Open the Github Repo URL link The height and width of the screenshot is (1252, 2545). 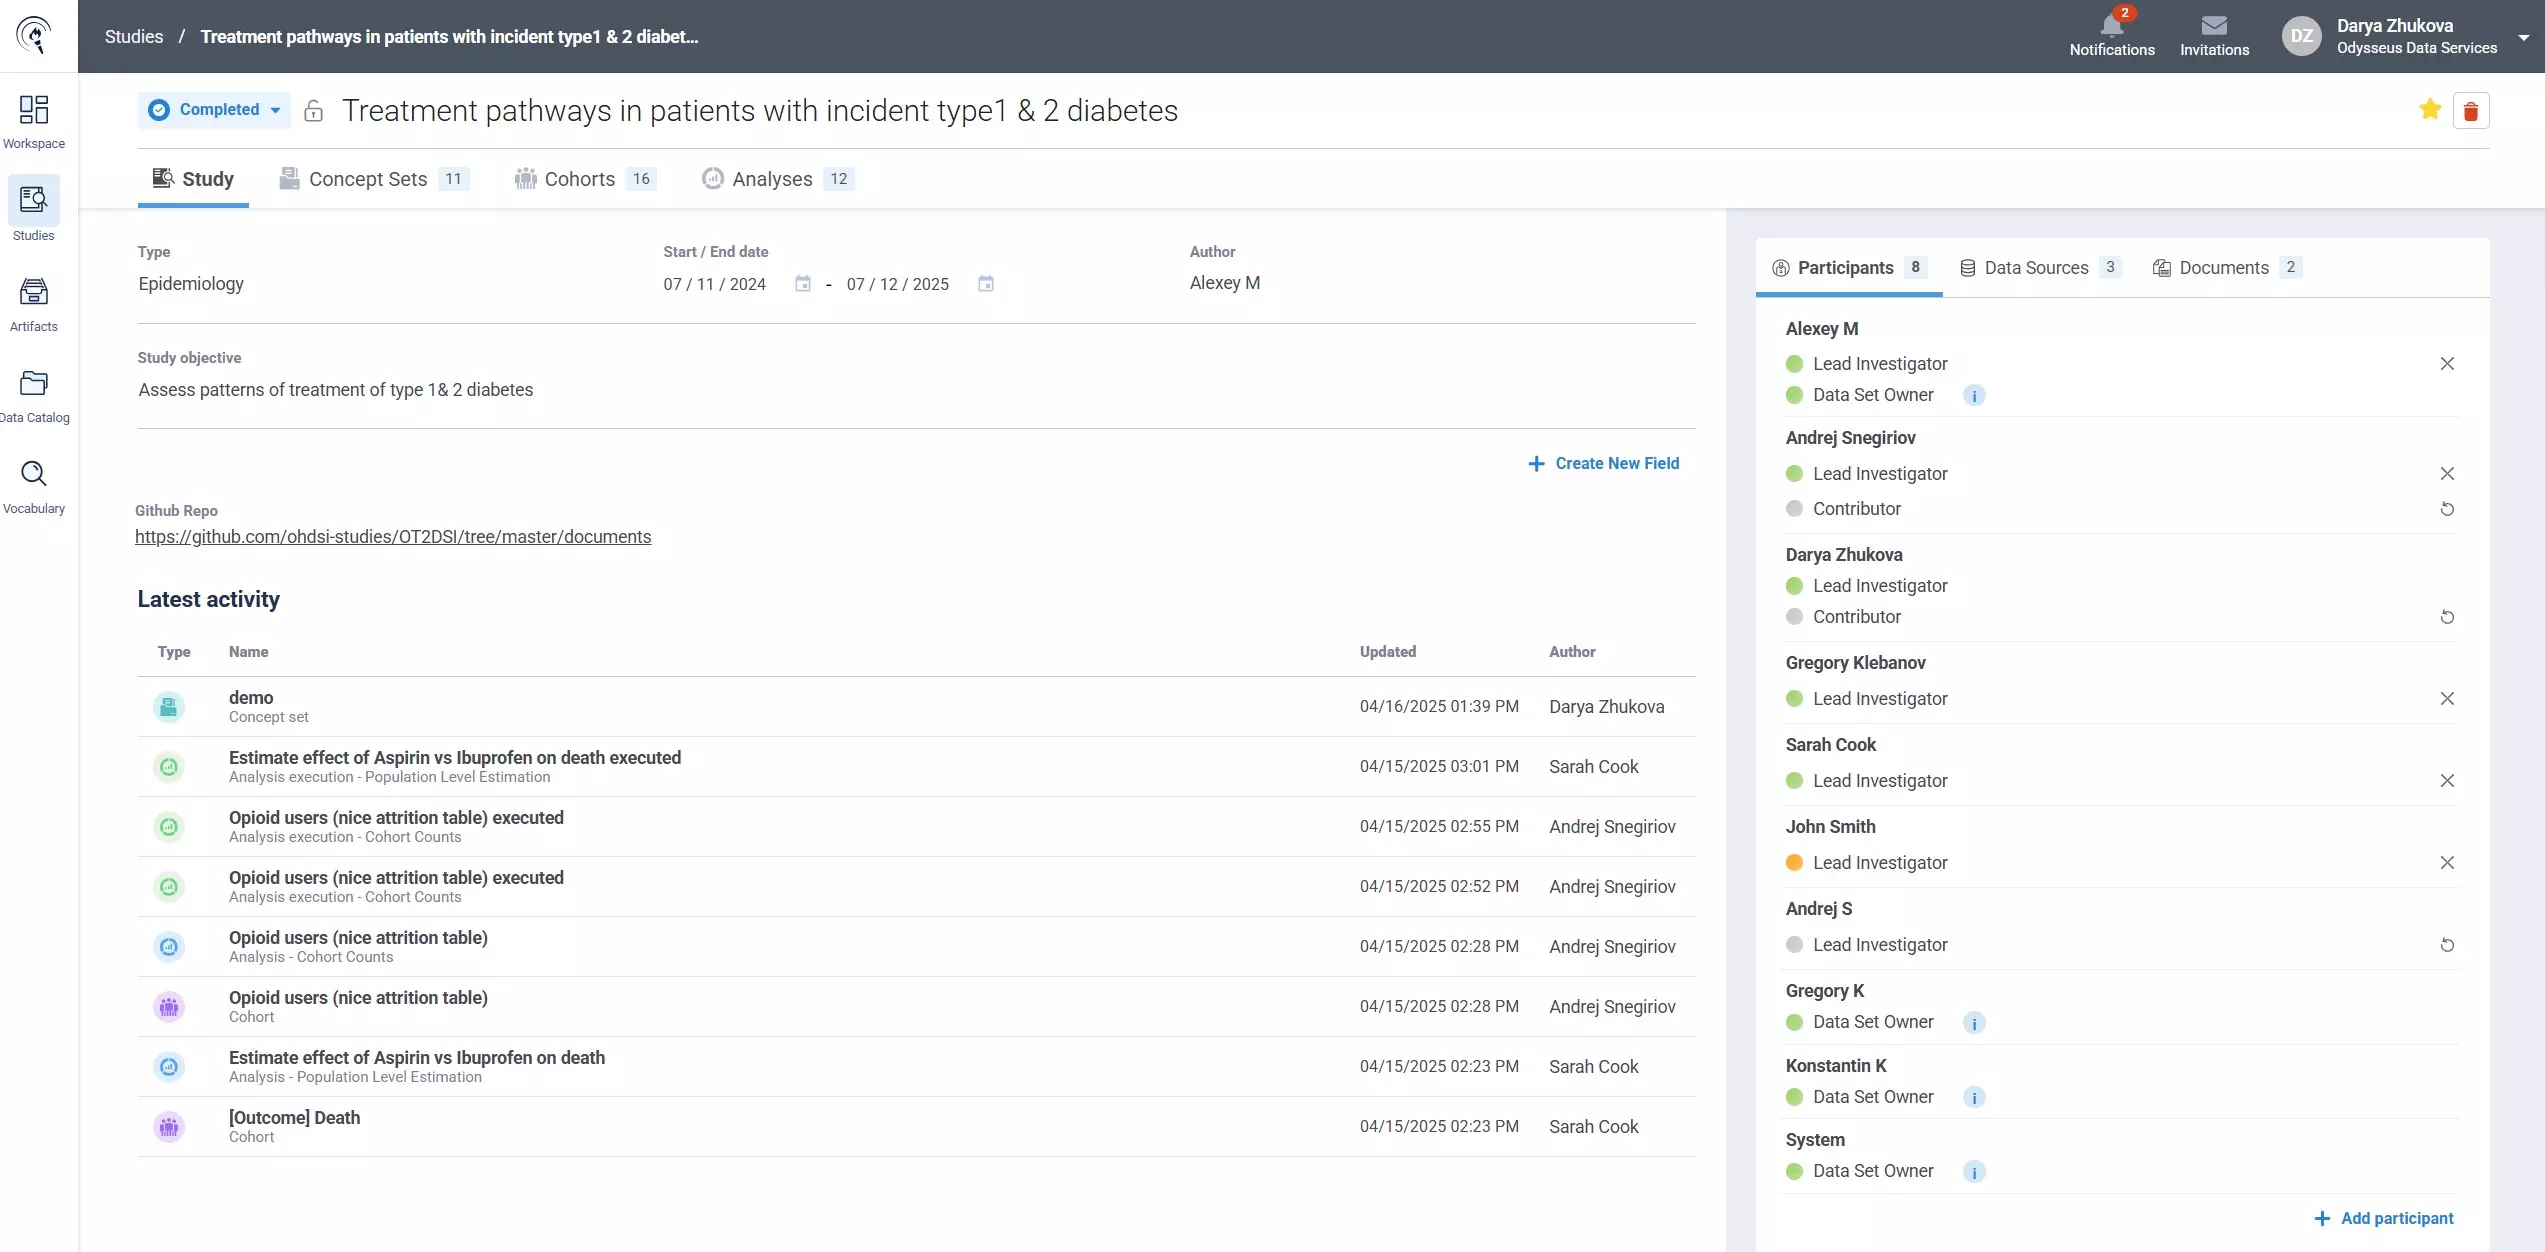(x=393, y=537)
